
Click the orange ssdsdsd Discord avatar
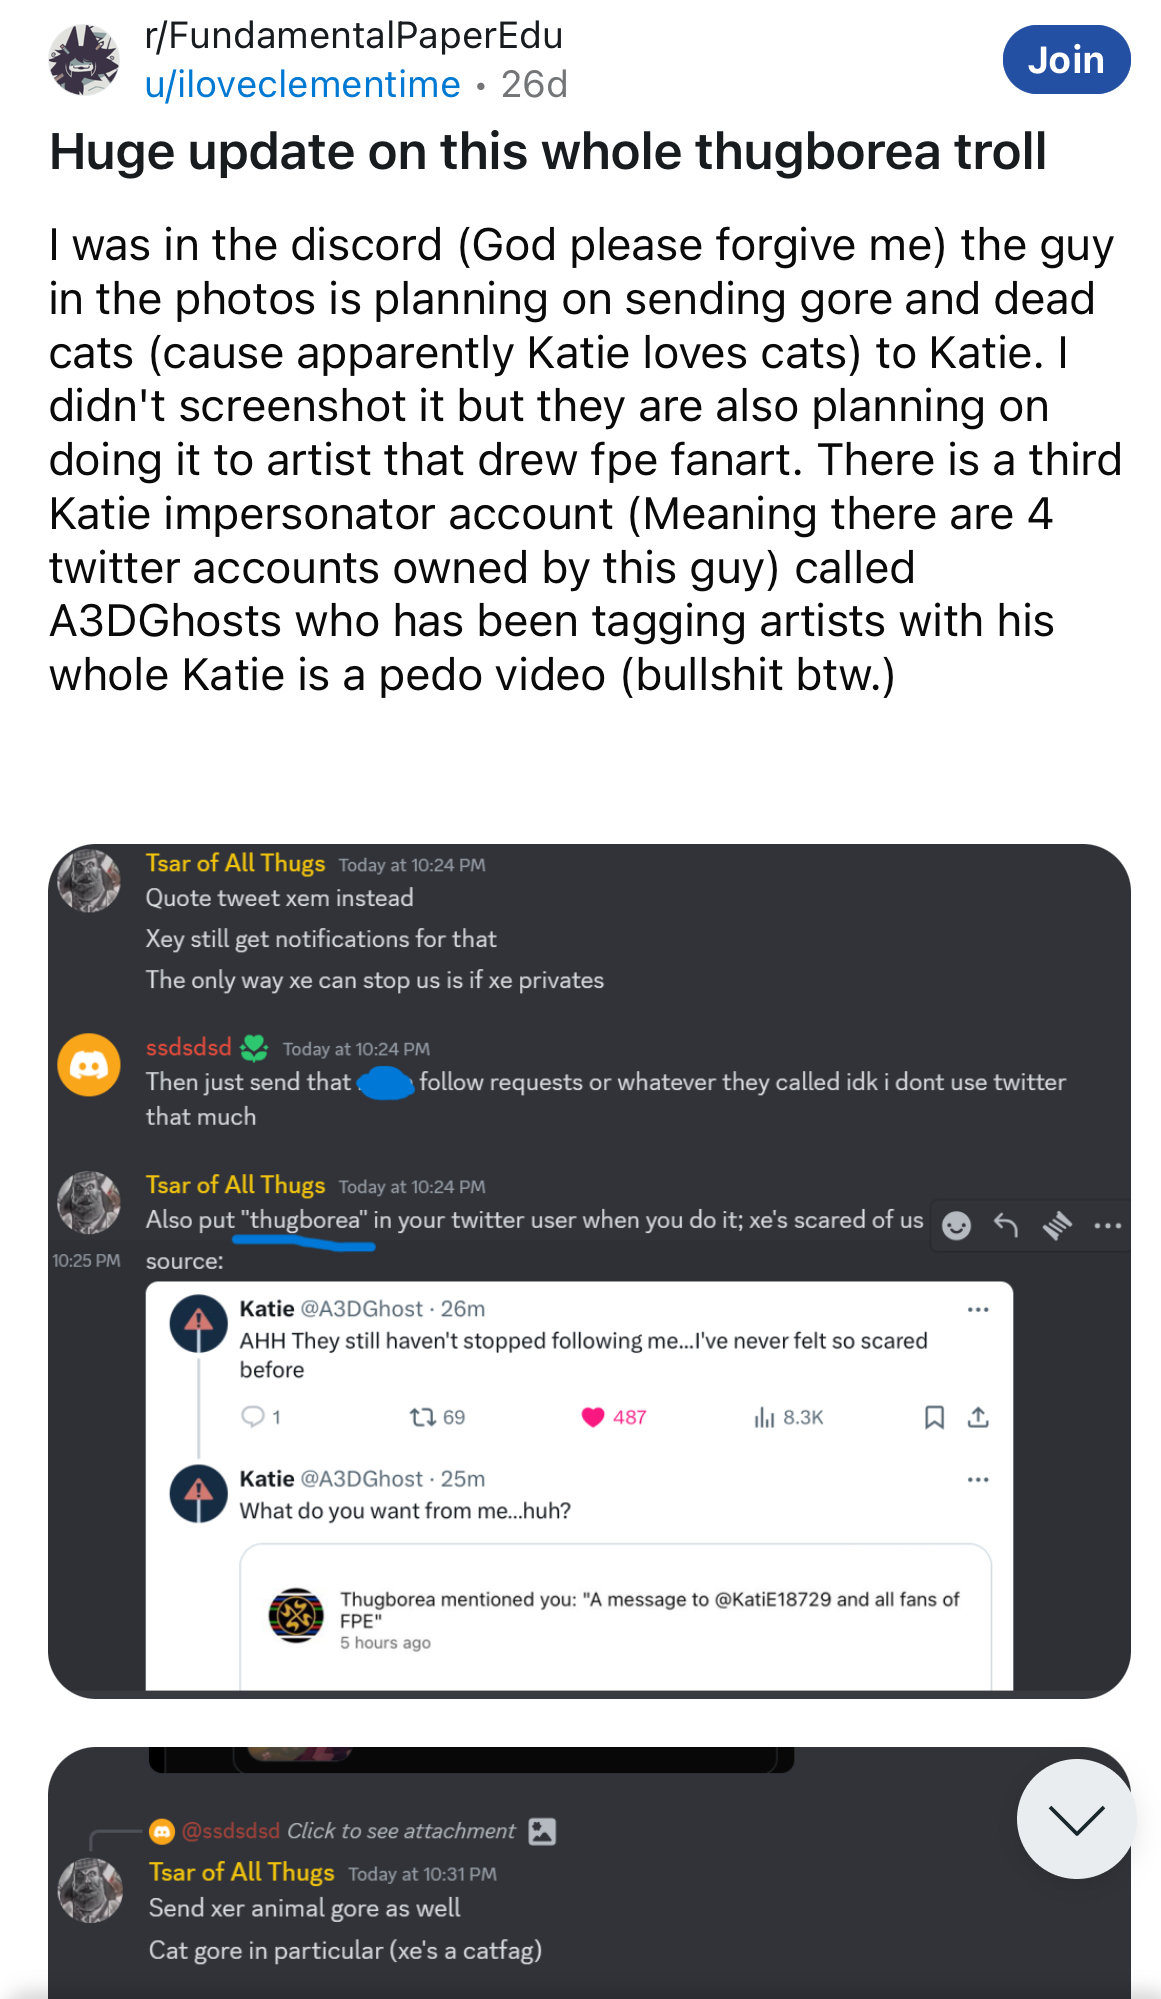[89, 1065]
